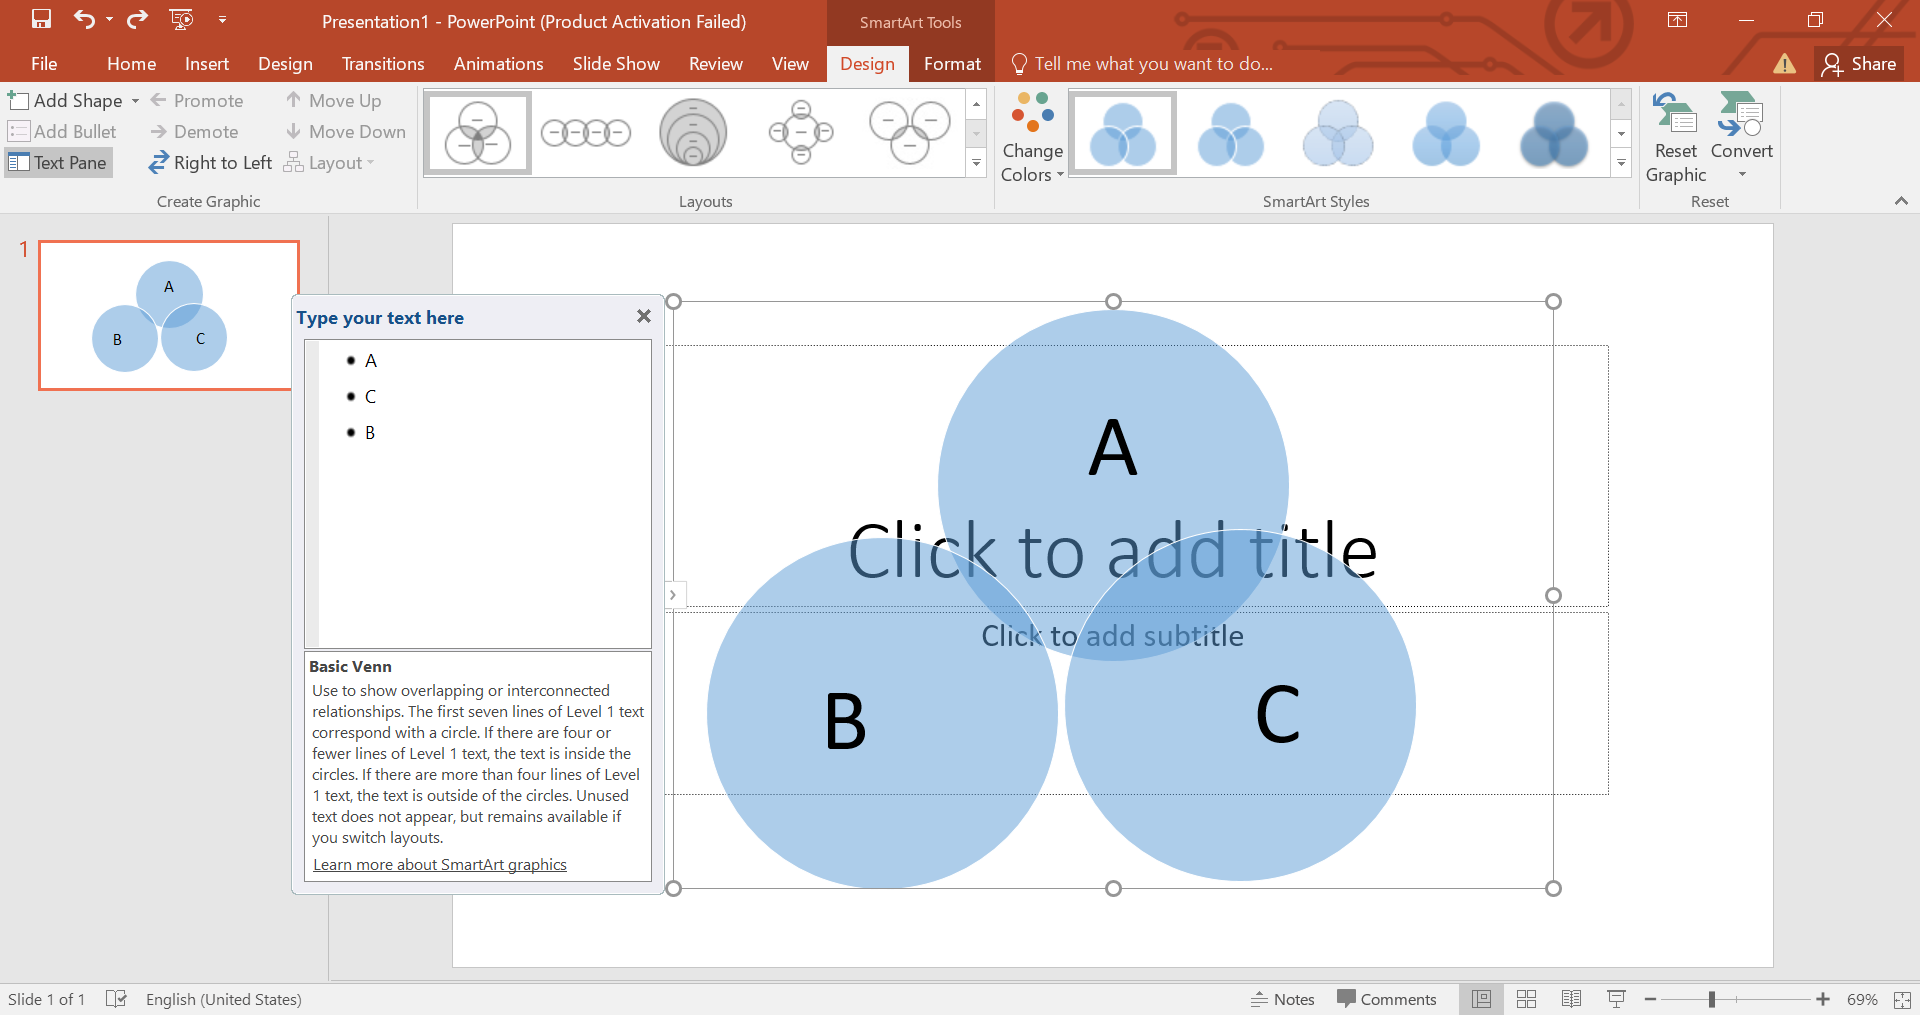Select bullet item A in text pane
Viewport: 1920px width, 1015px height.
pyautogui.click(x=371, y=361)
